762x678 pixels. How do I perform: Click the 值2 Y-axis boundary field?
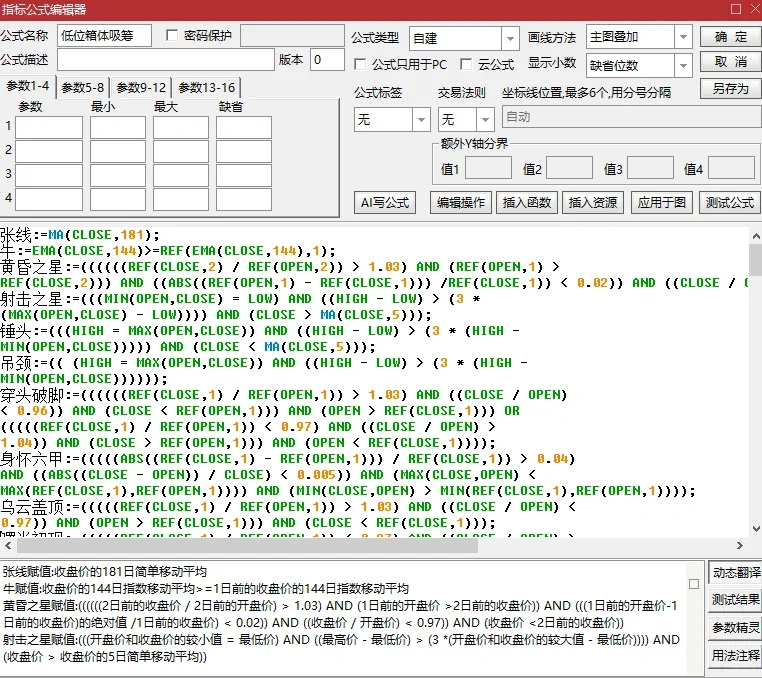pos(570,168)
